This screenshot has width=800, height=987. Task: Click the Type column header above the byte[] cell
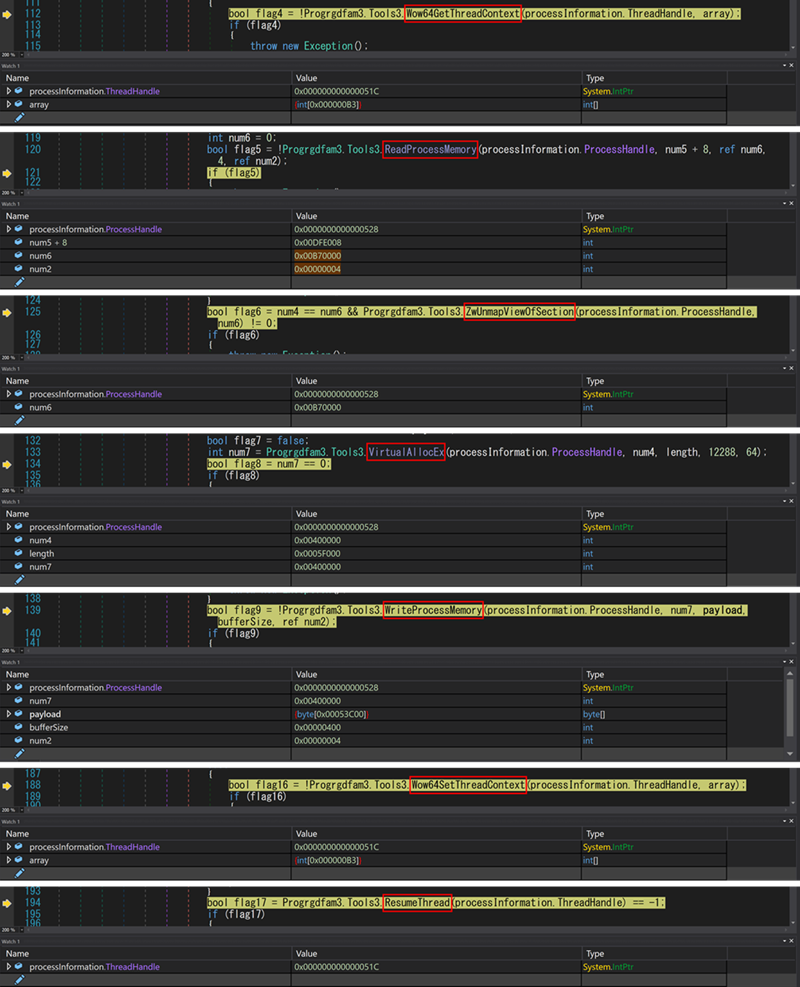click(595, 674)
